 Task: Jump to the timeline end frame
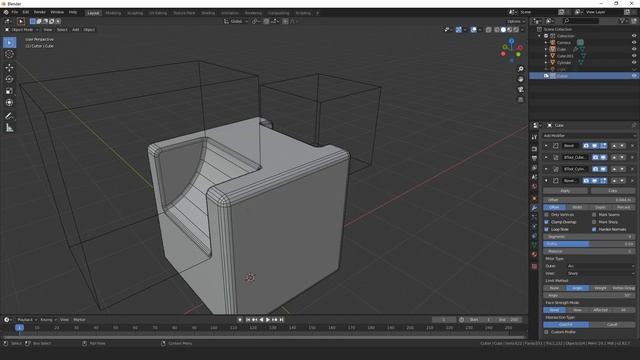[281, 320]
